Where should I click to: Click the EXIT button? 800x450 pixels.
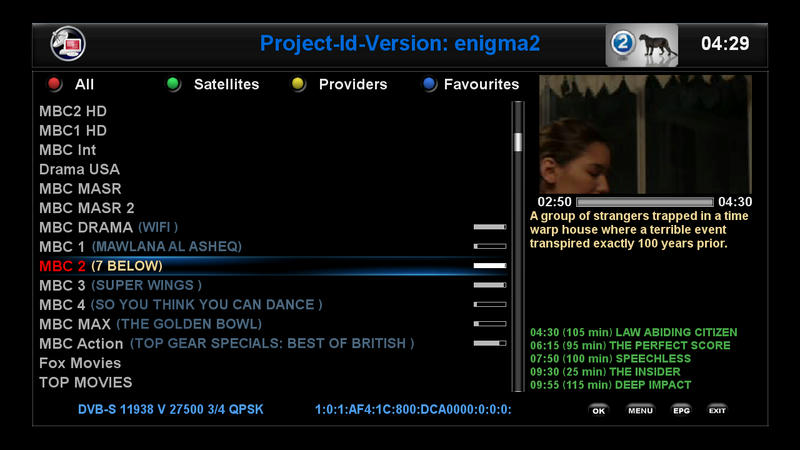(x=717, y=410)
